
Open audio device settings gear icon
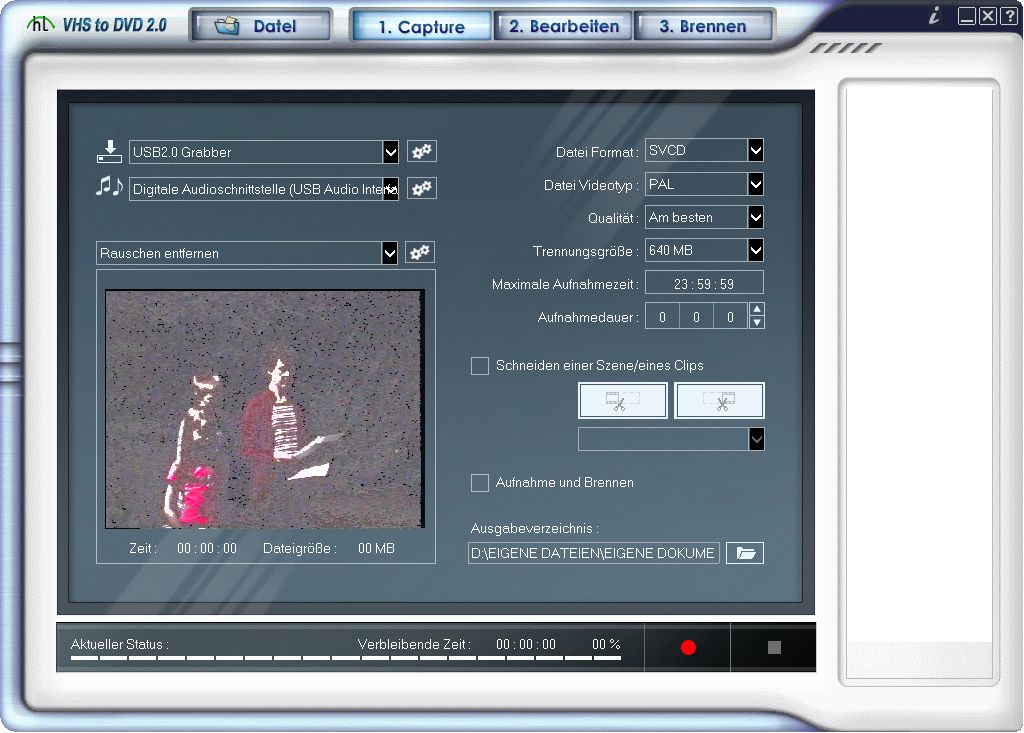(x=422, y=188)
